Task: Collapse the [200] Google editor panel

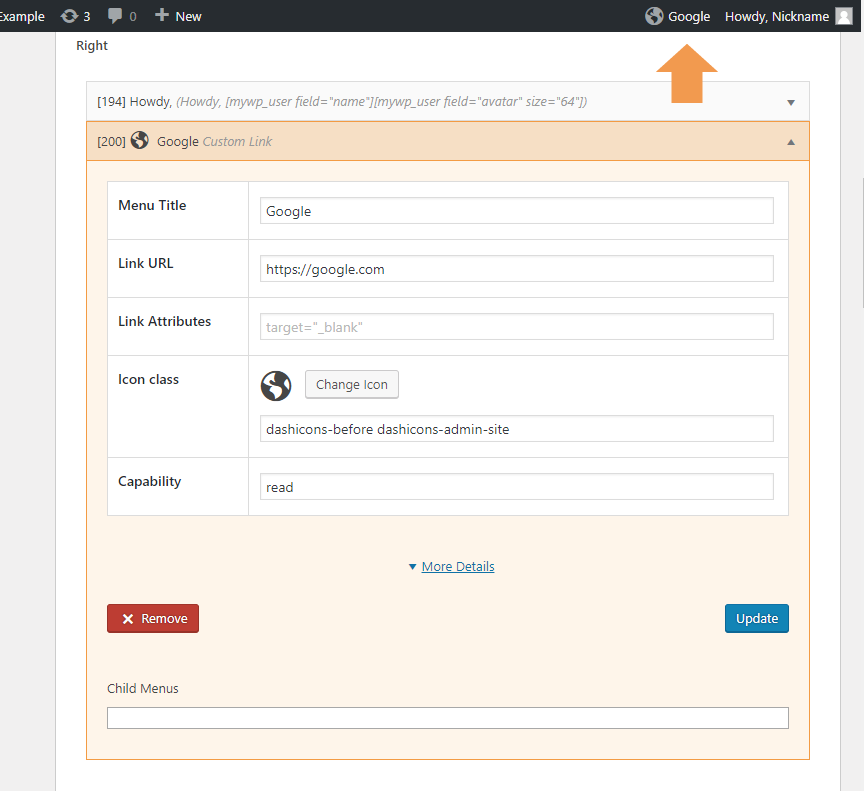Action: (x=790, y=141)
